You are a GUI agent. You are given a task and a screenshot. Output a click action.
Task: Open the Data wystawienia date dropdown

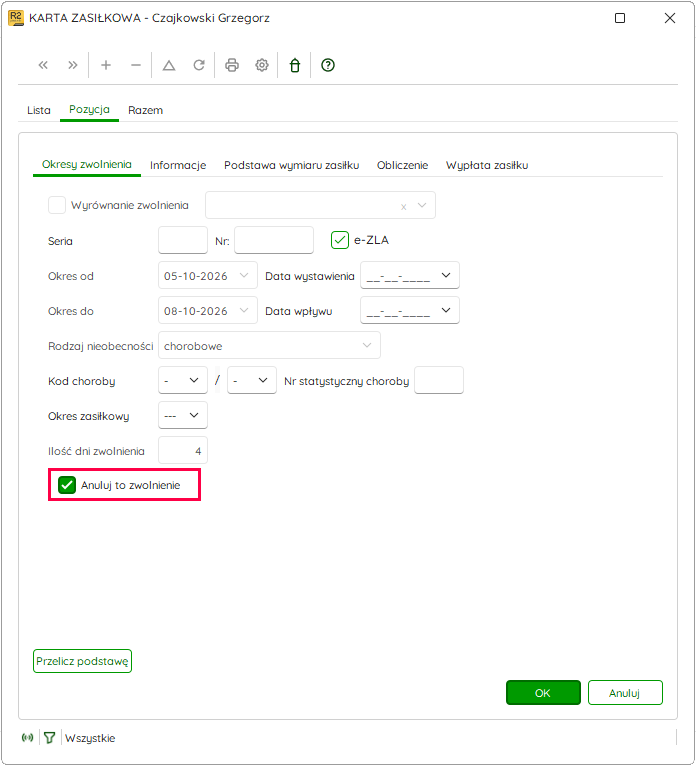[446, 275]
